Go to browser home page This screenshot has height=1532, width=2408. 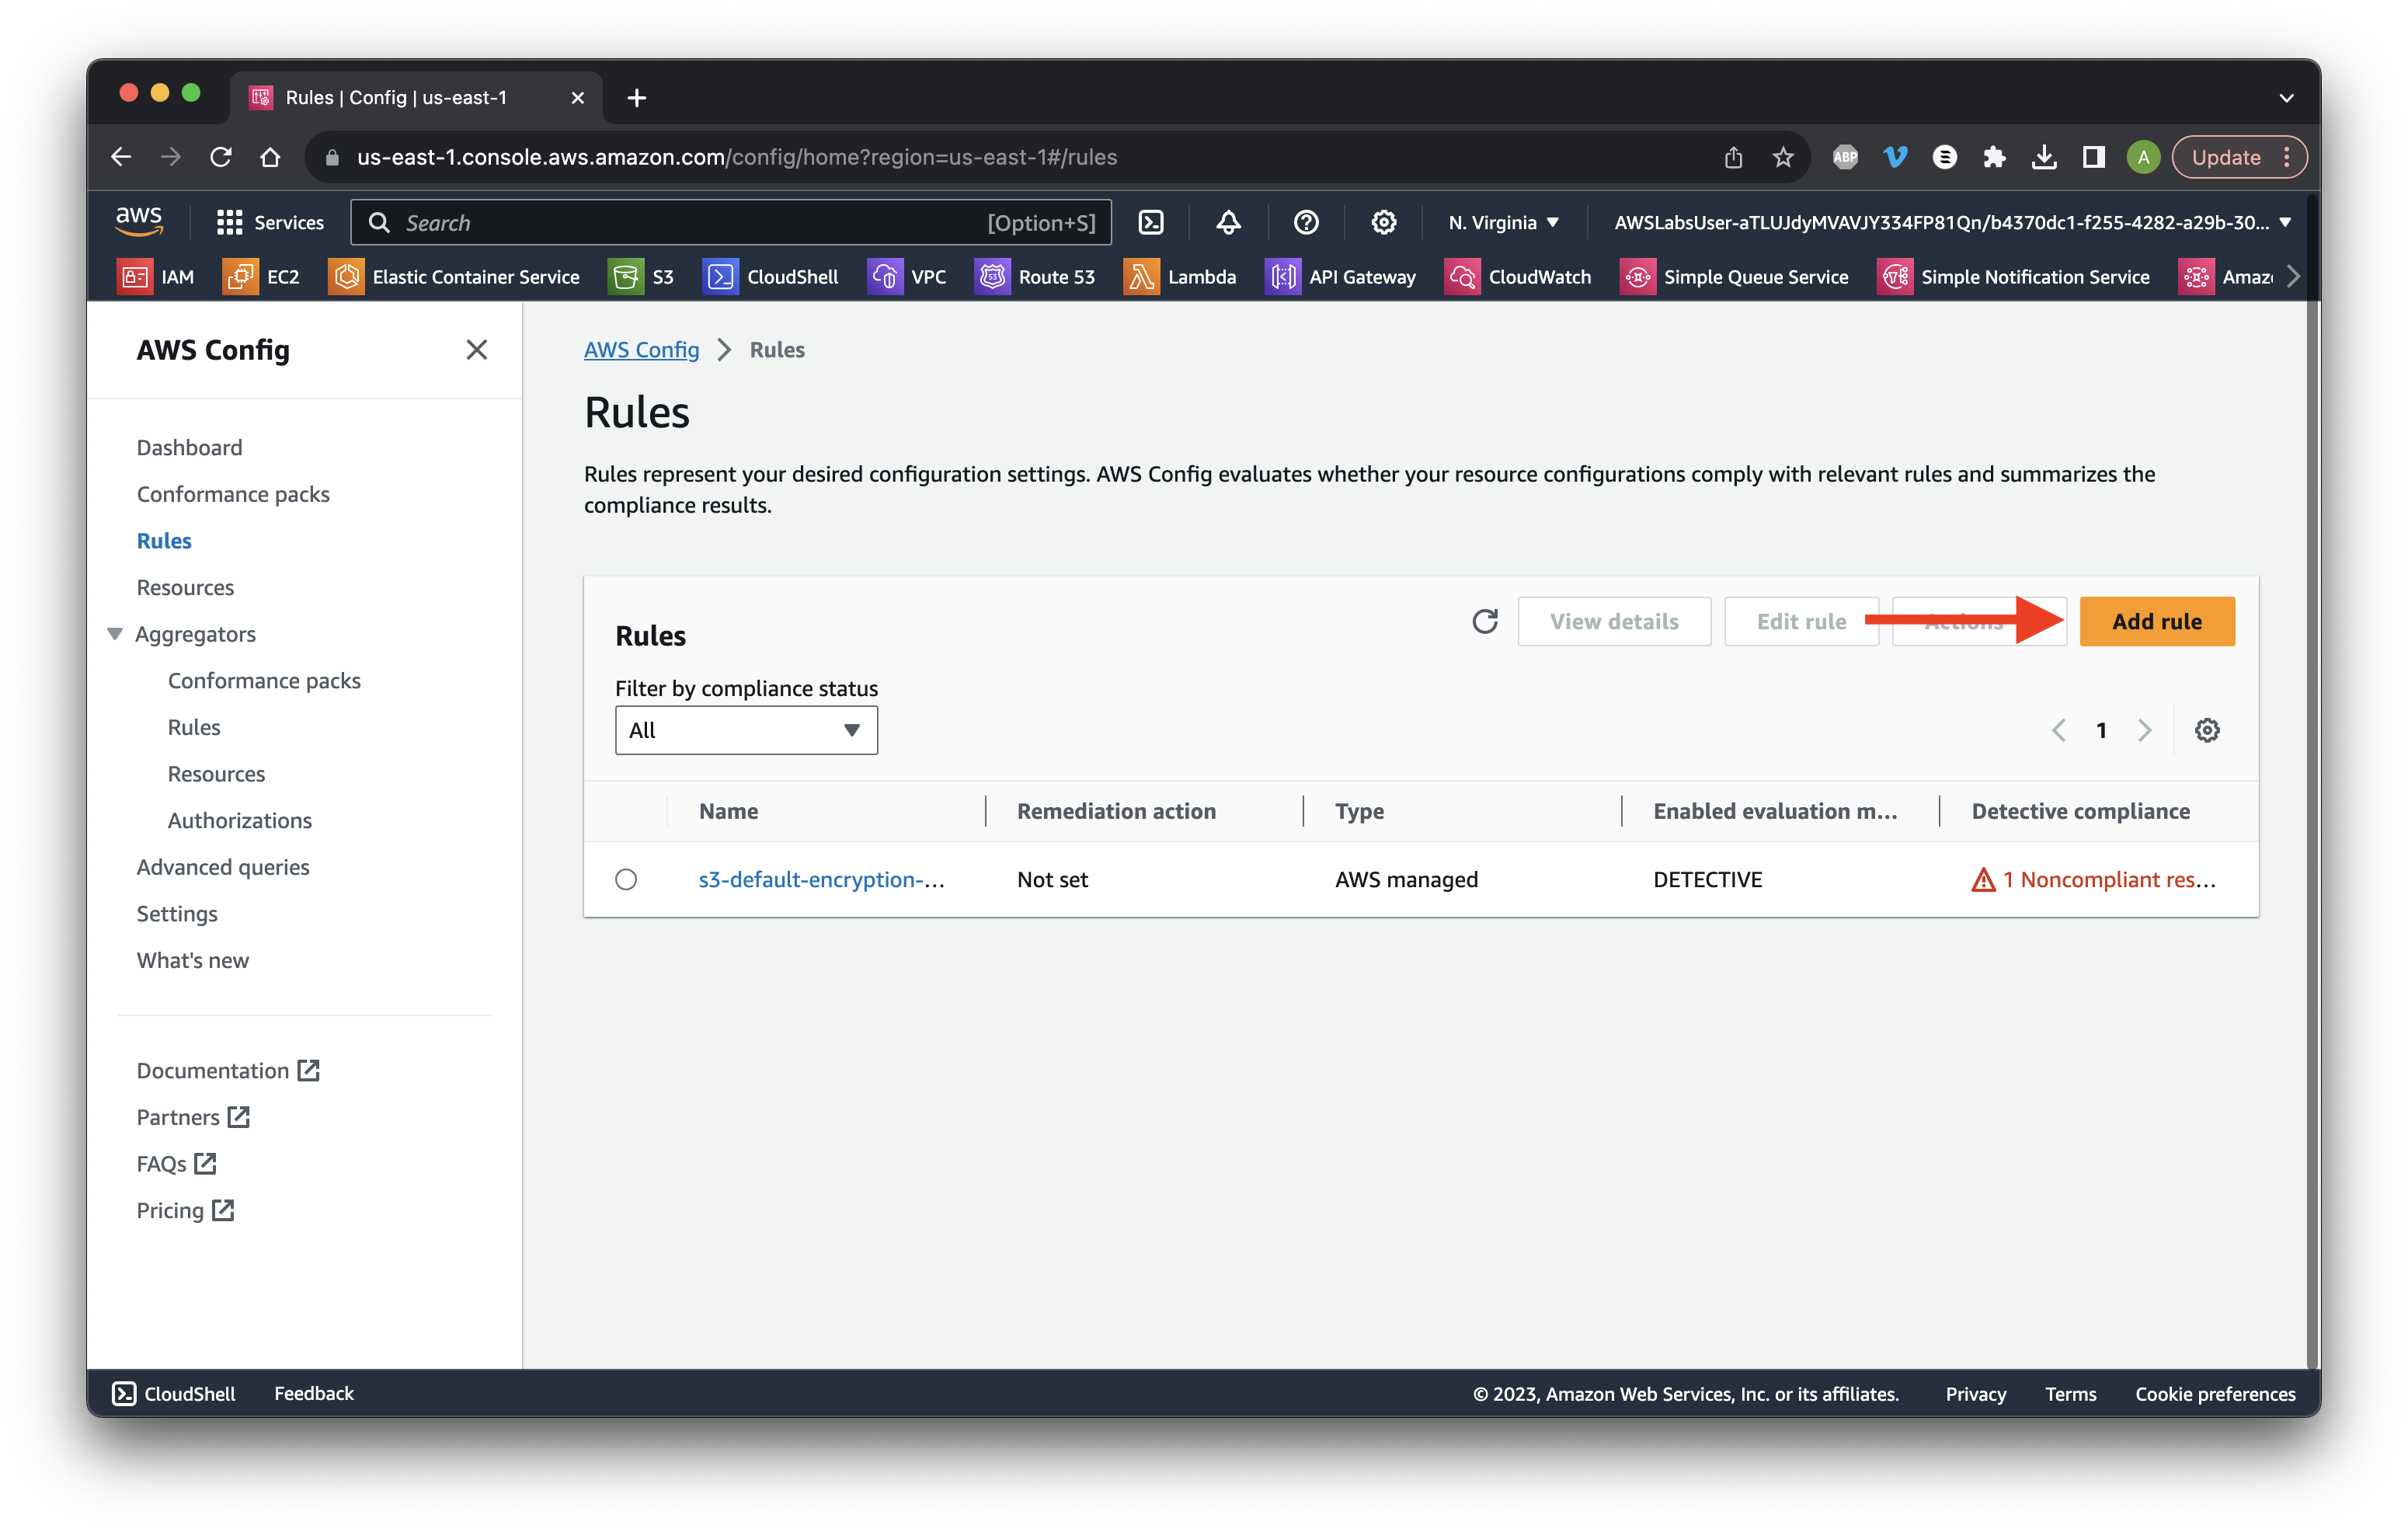[x=270, y=157]
